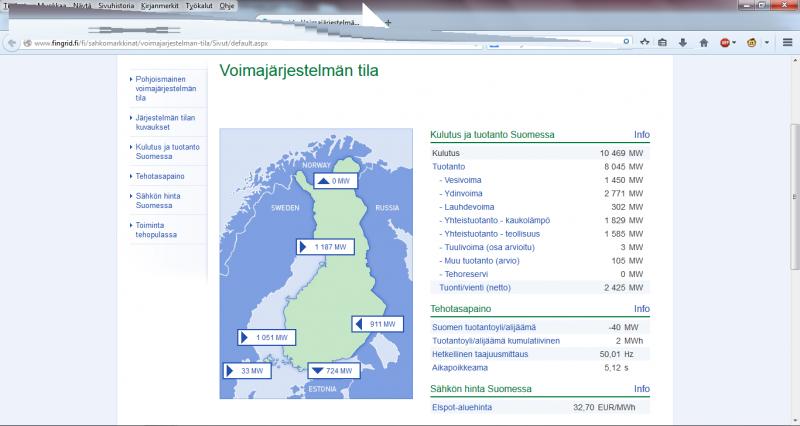Screen dimensions: 800x426
Task: Go to the browser home page icon
Action: (x=702, y=43)
